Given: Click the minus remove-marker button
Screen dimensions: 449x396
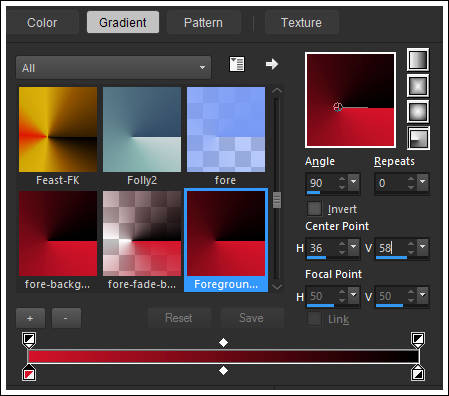Looking at the screenshot, I should pyautogui.click(x=66, y=318).
